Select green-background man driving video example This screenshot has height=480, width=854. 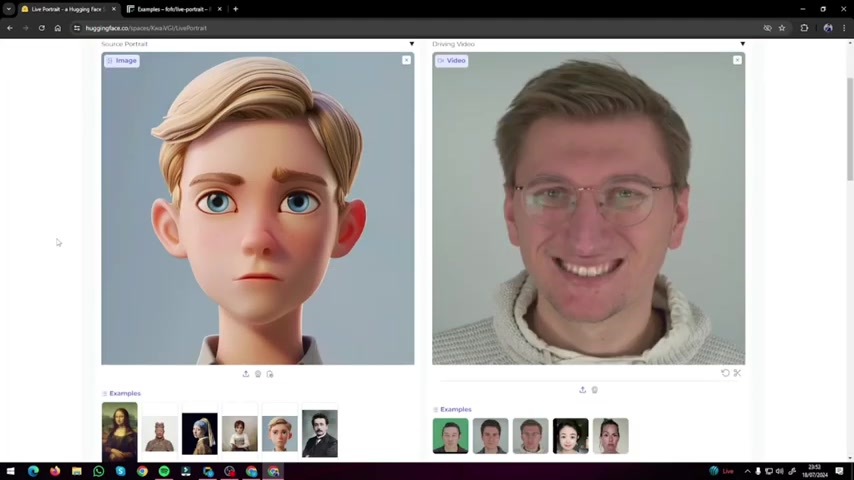(450, 436)
